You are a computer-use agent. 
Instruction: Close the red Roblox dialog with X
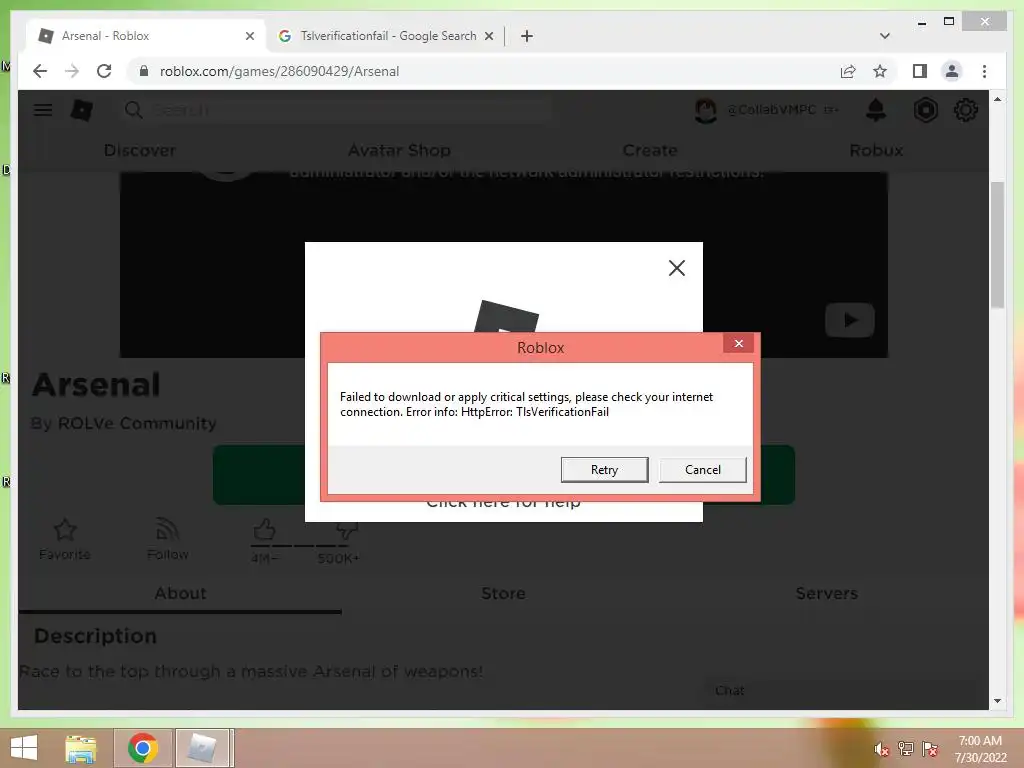pyautogui.click(x=739, y=344)
